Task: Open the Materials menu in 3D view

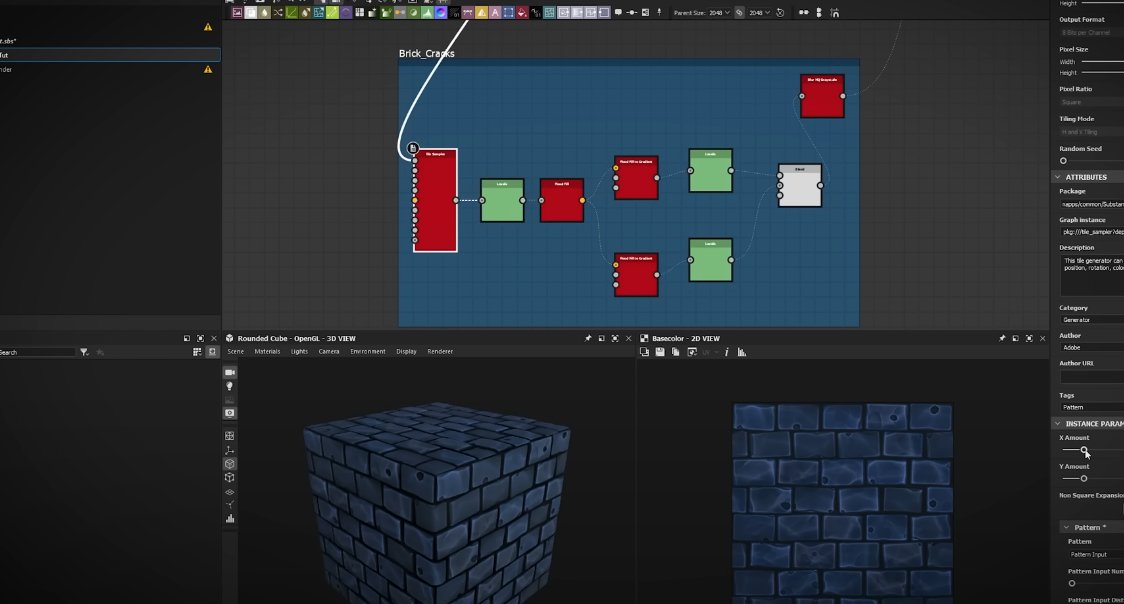Action: [267, 352]
